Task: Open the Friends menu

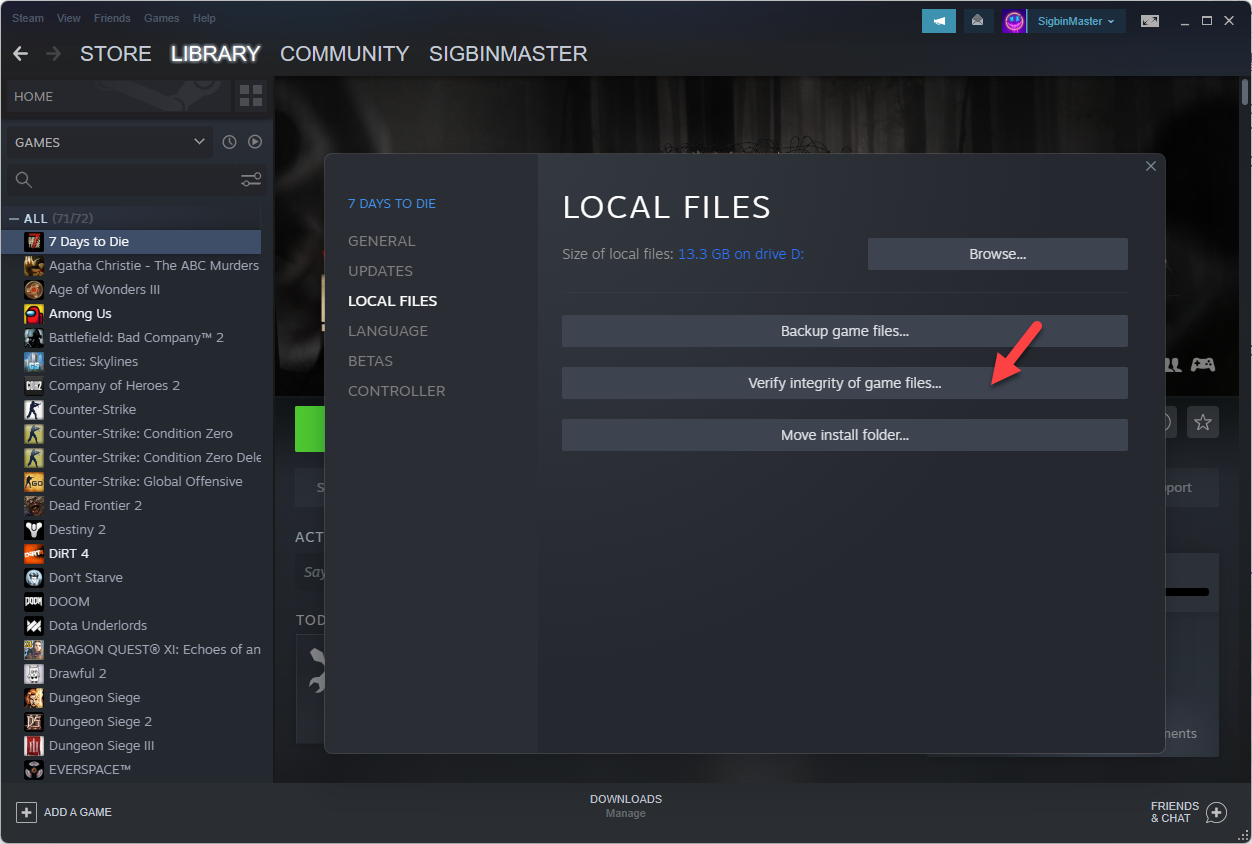Action: pos(112,18)
